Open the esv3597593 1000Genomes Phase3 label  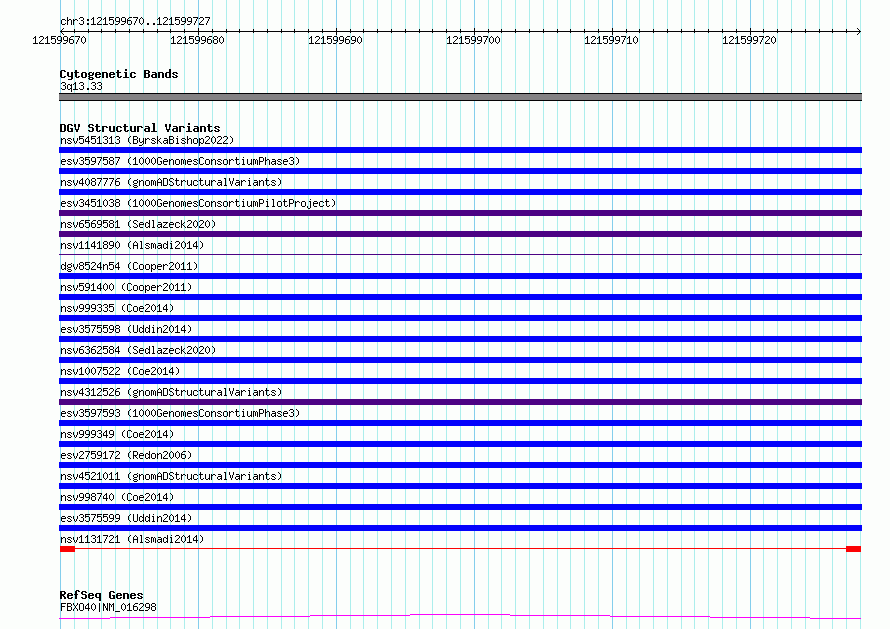pyautogui.click(x=179, y=413)
